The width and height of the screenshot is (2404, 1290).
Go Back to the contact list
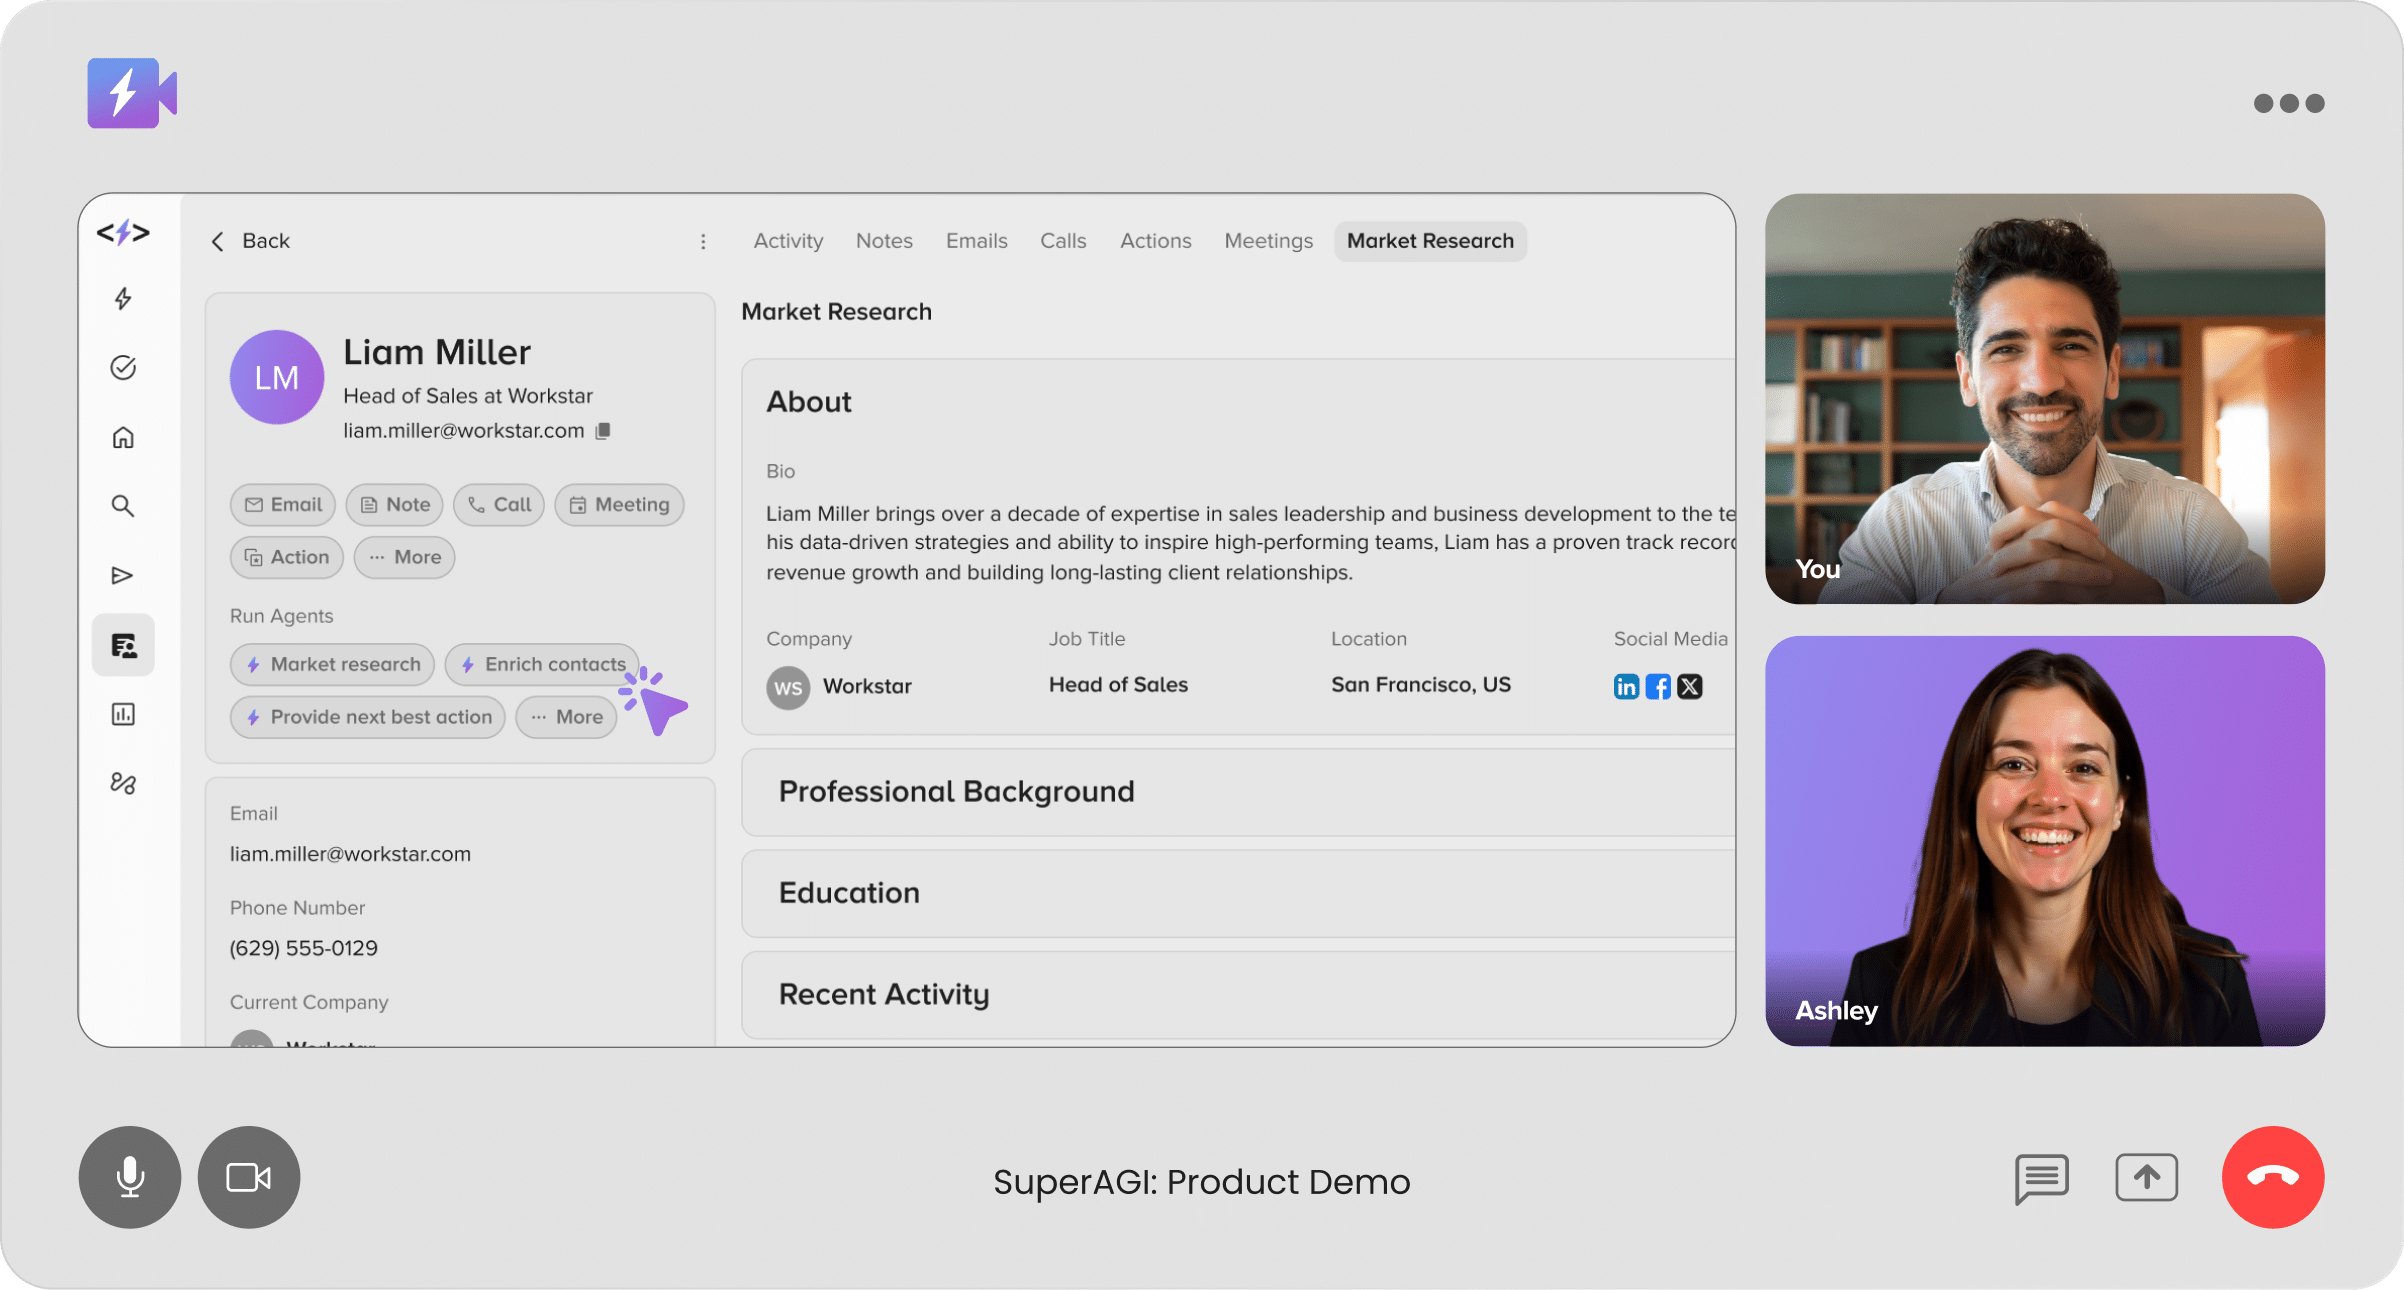point(250,241)
